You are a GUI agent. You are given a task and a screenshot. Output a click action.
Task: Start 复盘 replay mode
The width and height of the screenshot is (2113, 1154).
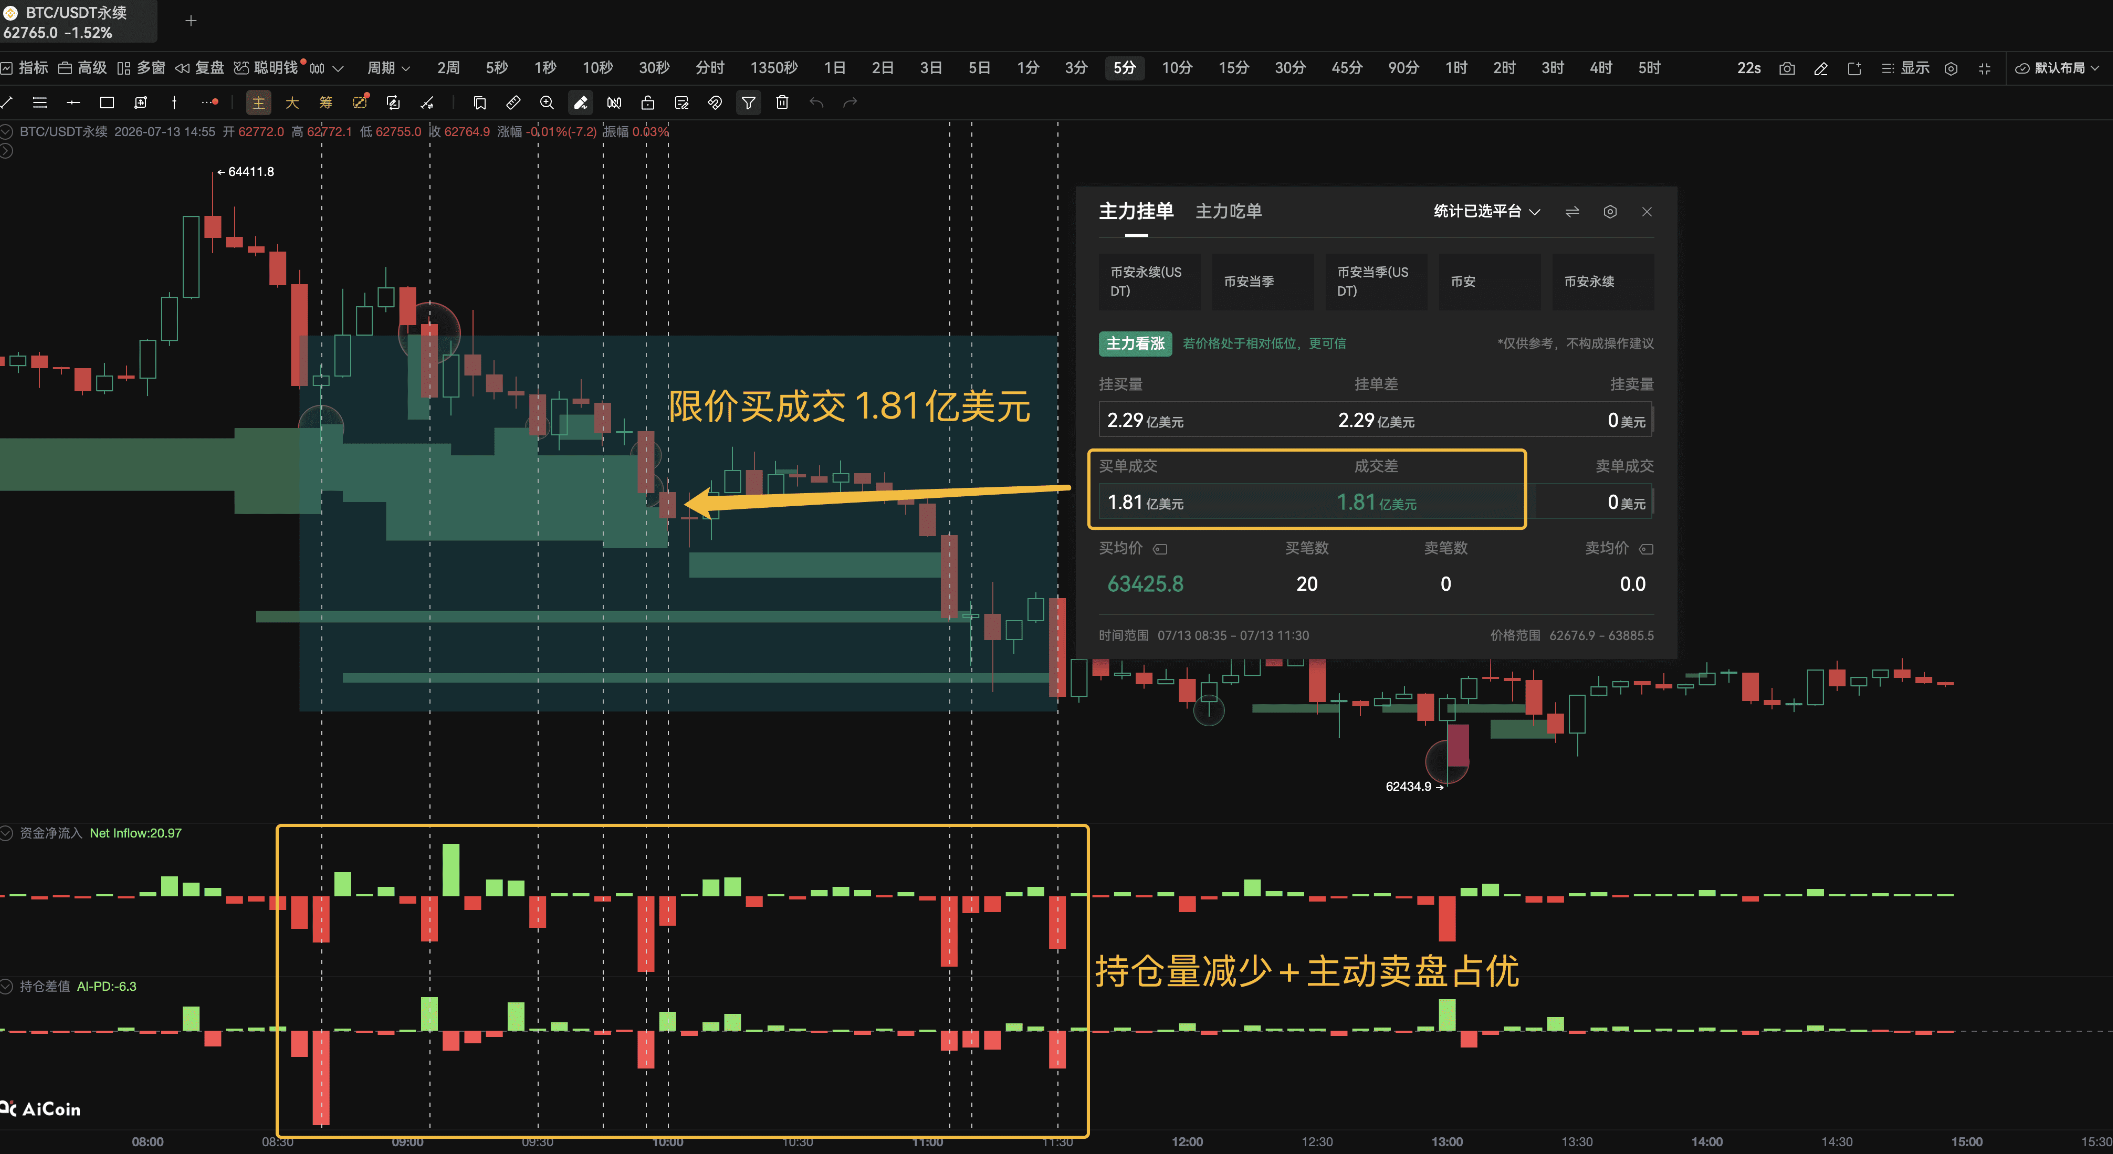[x=200, y=68]
